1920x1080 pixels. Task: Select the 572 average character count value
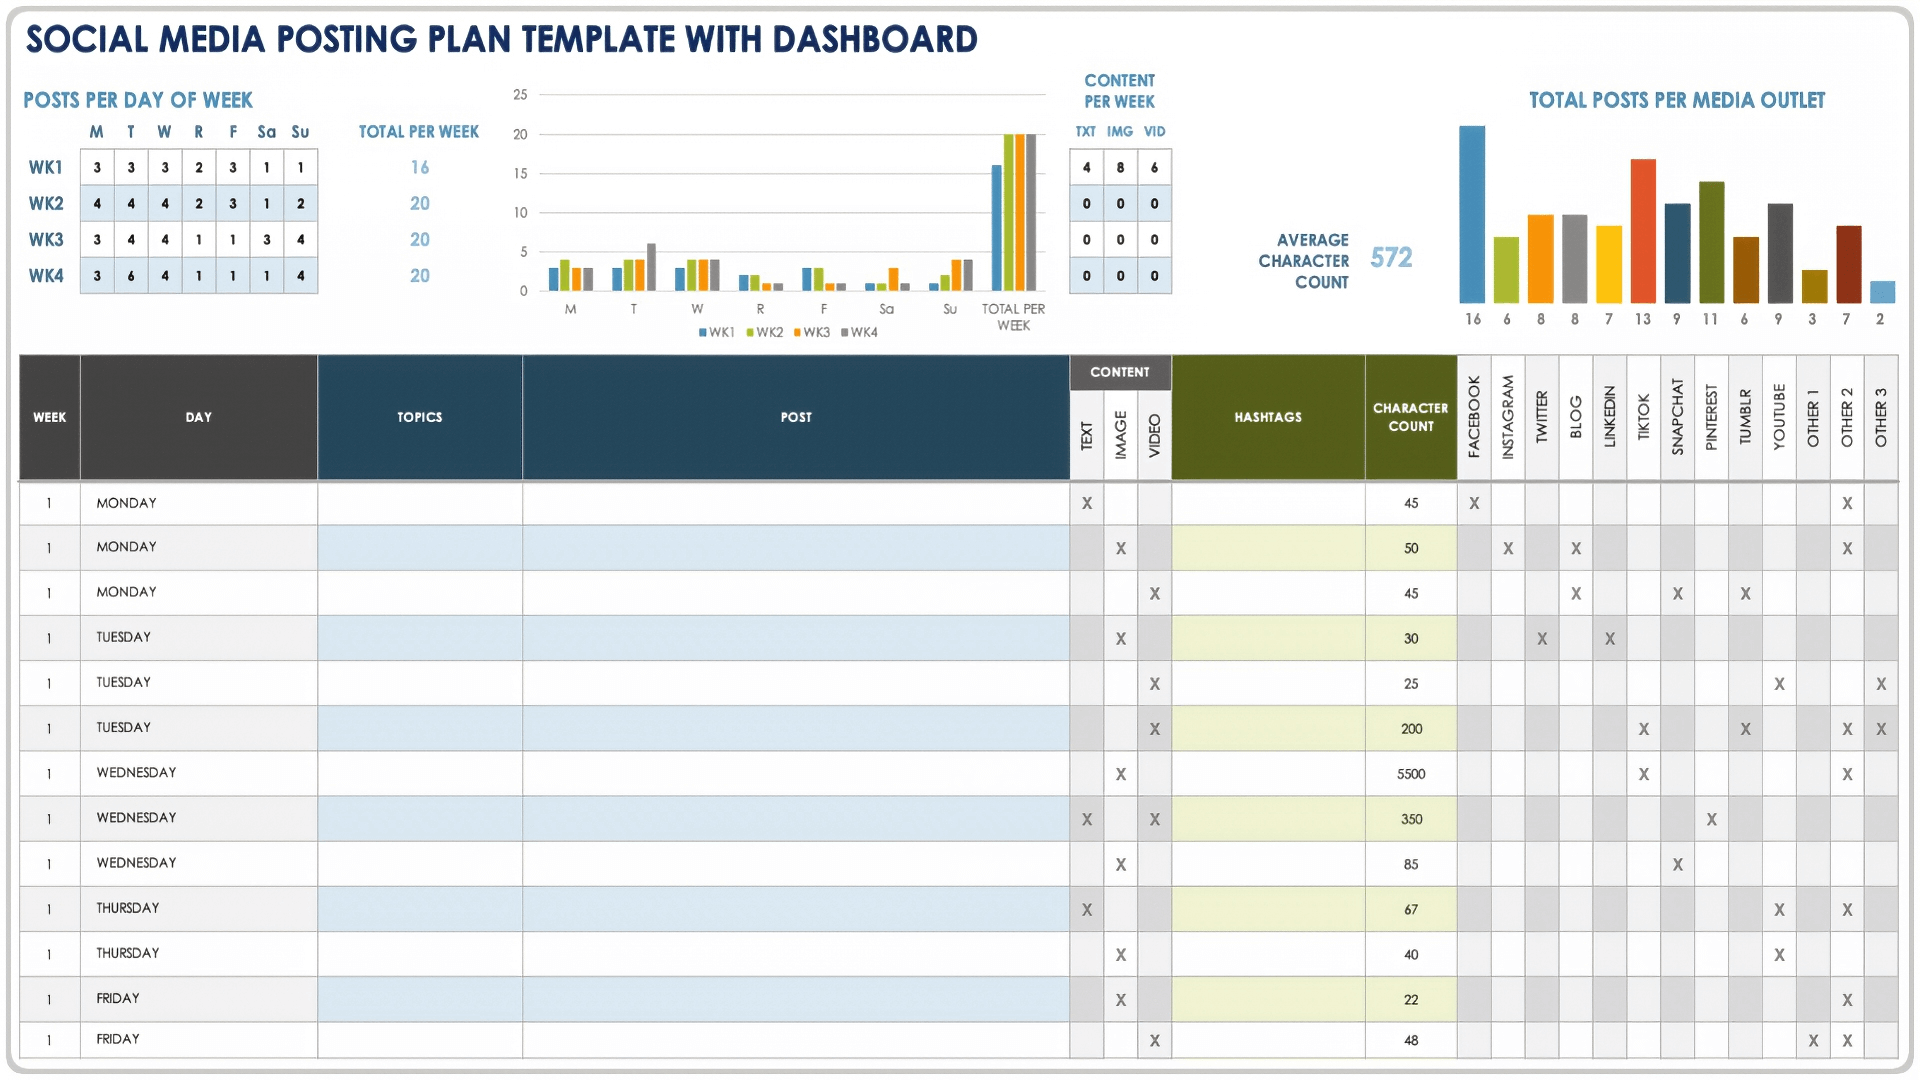coord(1391,258)
